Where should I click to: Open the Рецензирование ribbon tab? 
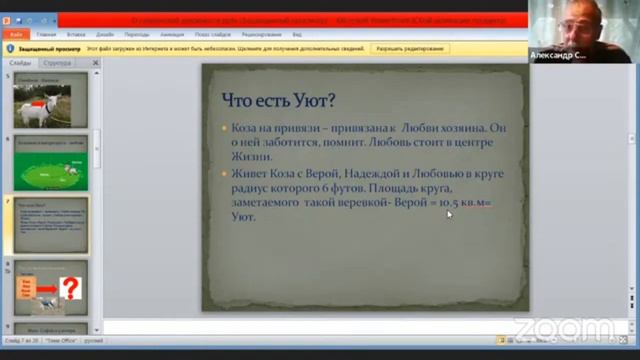pos(261,35)
